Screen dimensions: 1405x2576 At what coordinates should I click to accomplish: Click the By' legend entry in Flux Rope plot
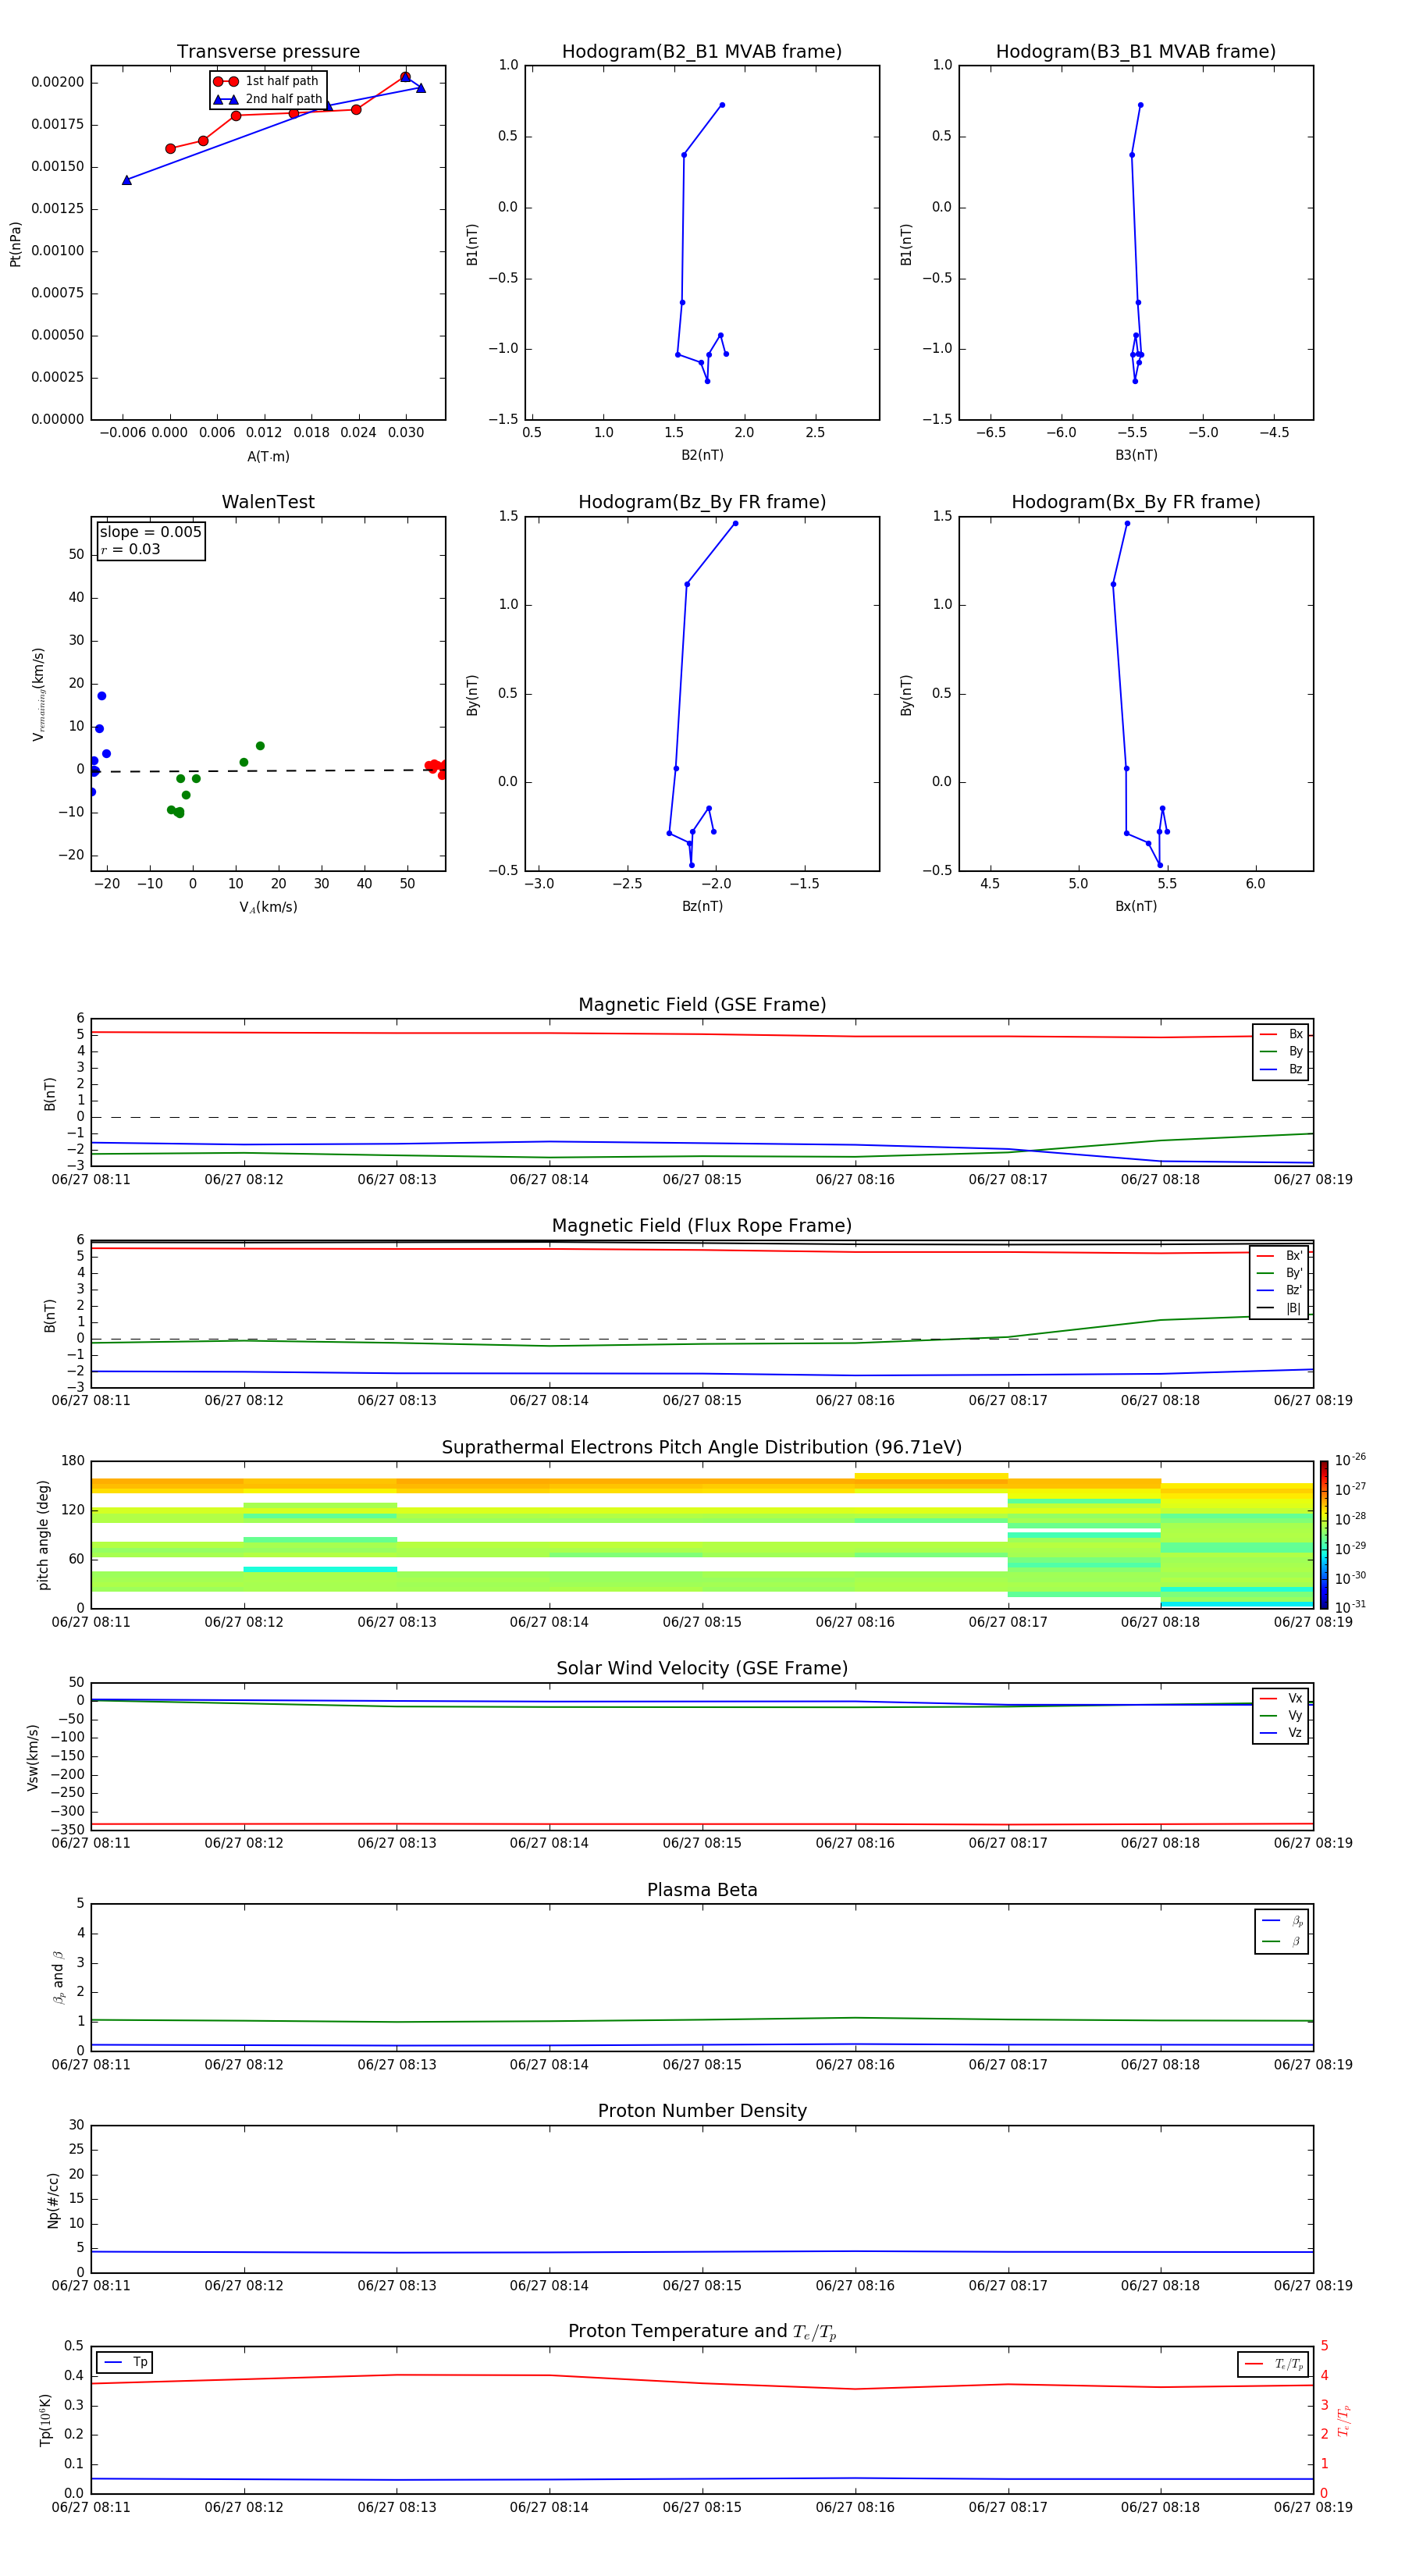(1280, 1273)
